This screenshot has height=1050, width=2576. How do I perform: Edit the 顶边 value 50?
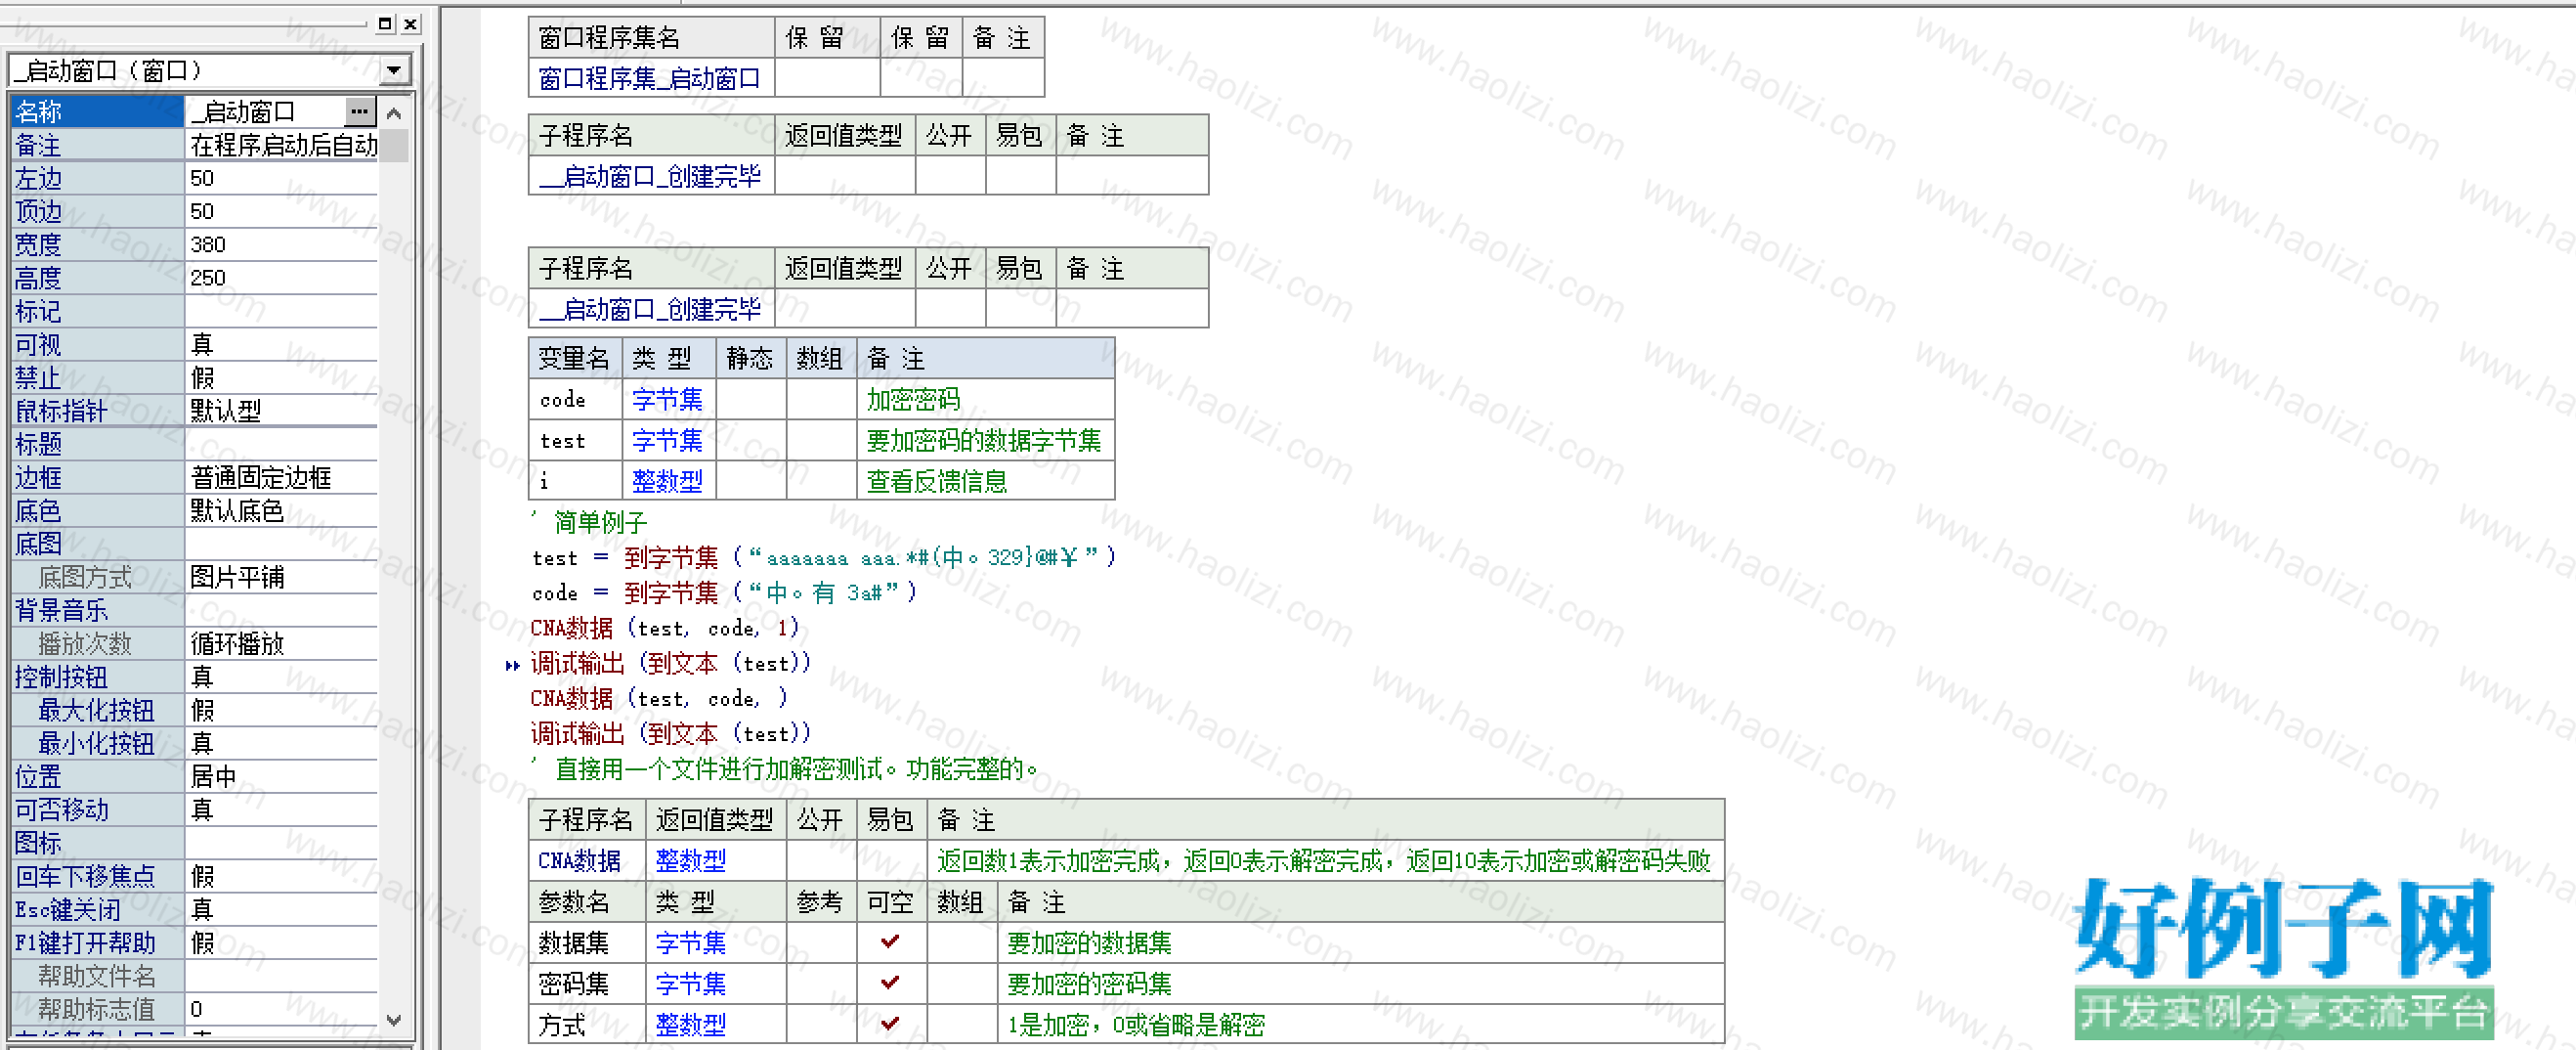[x=283, y=211]
